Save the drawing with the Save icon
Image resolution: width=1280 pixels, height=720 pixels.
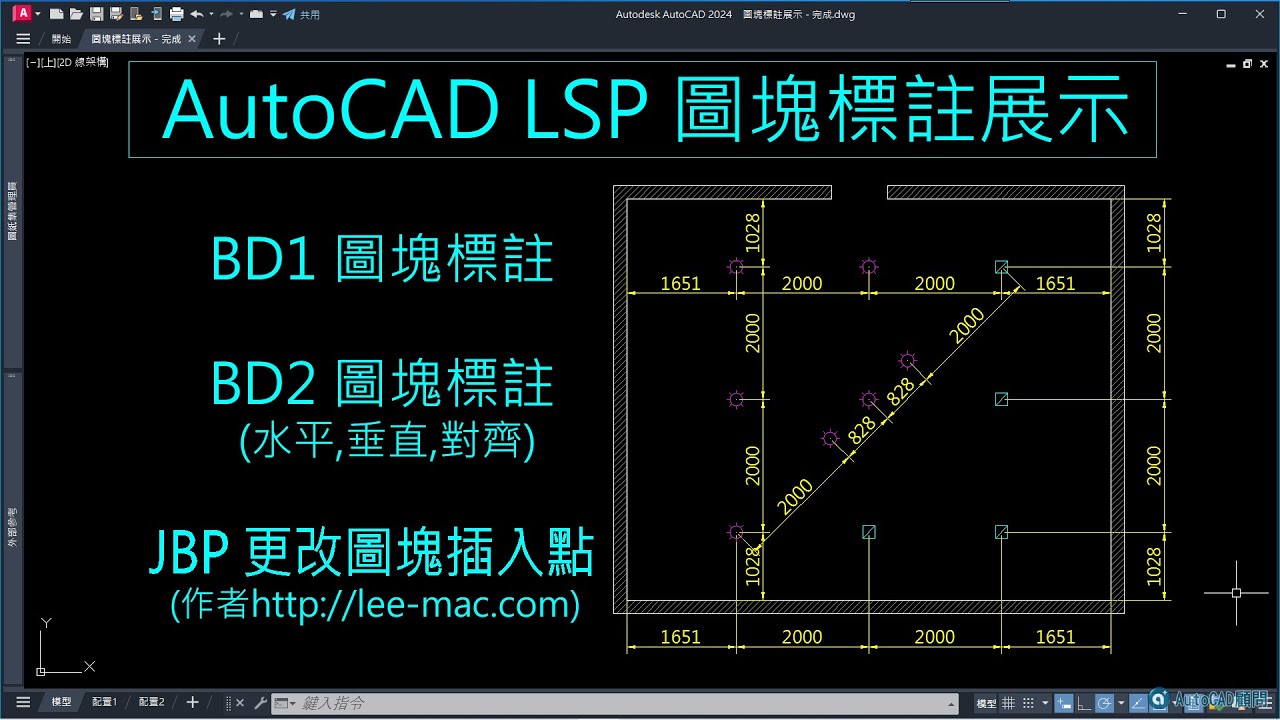97,14
